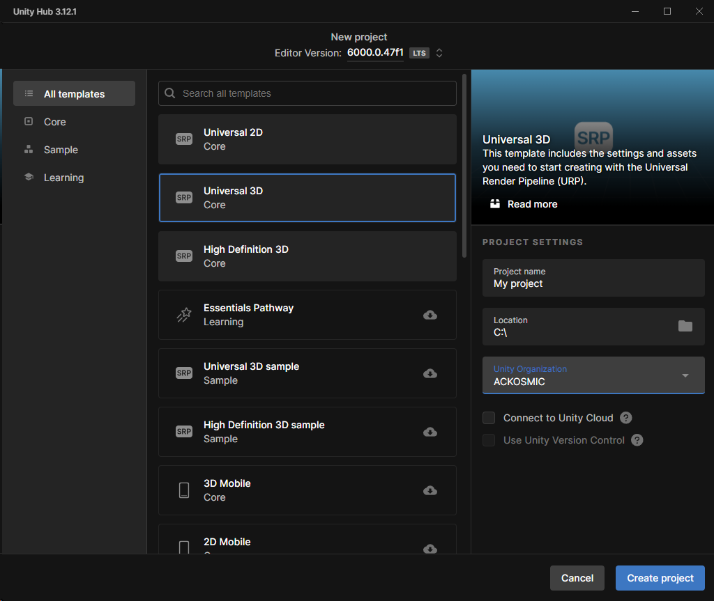Click the Sample category blocks icon
Screen dimensions: 714x601
[29, 149]
